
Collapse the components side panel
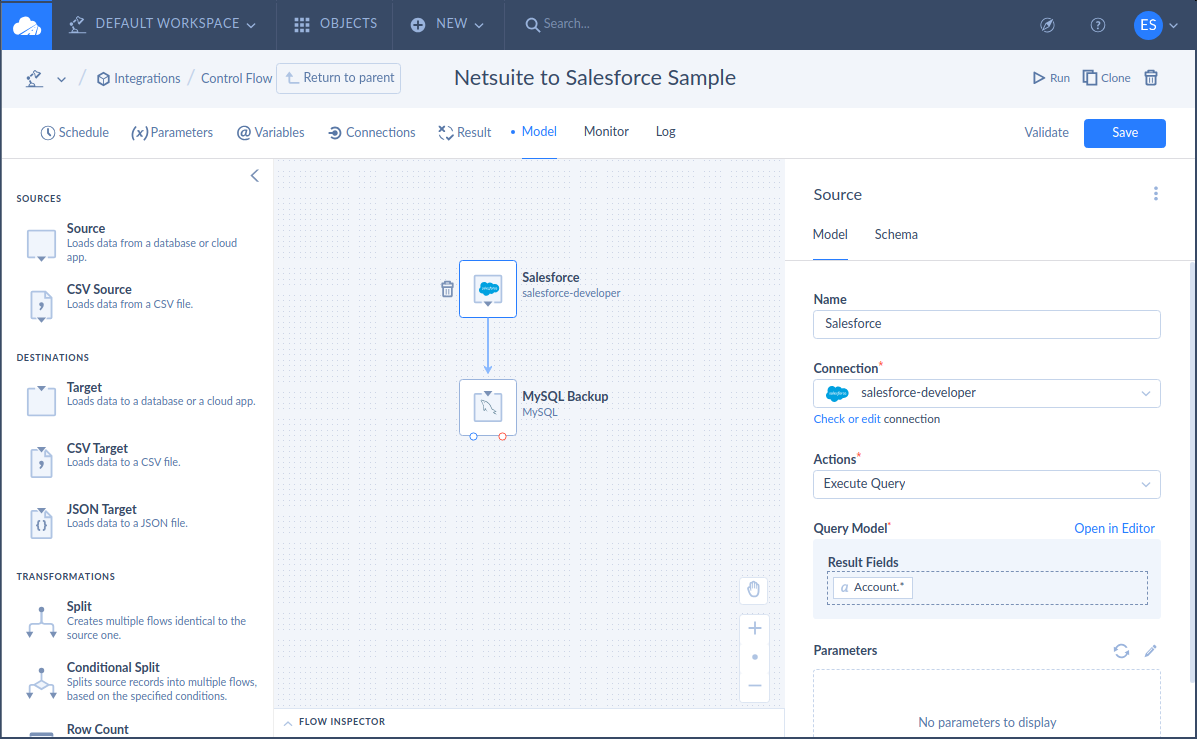pos(255,176)
